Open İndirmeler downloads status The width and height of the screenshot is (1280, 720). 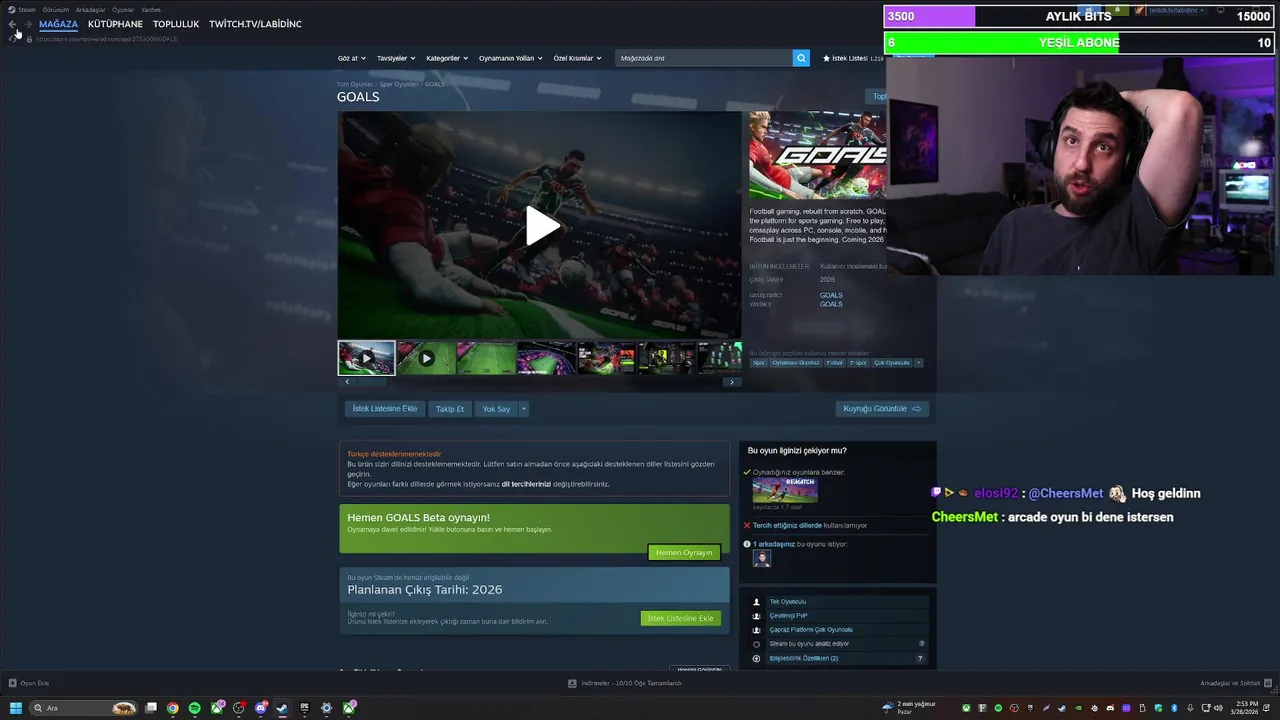pos(625,683)
